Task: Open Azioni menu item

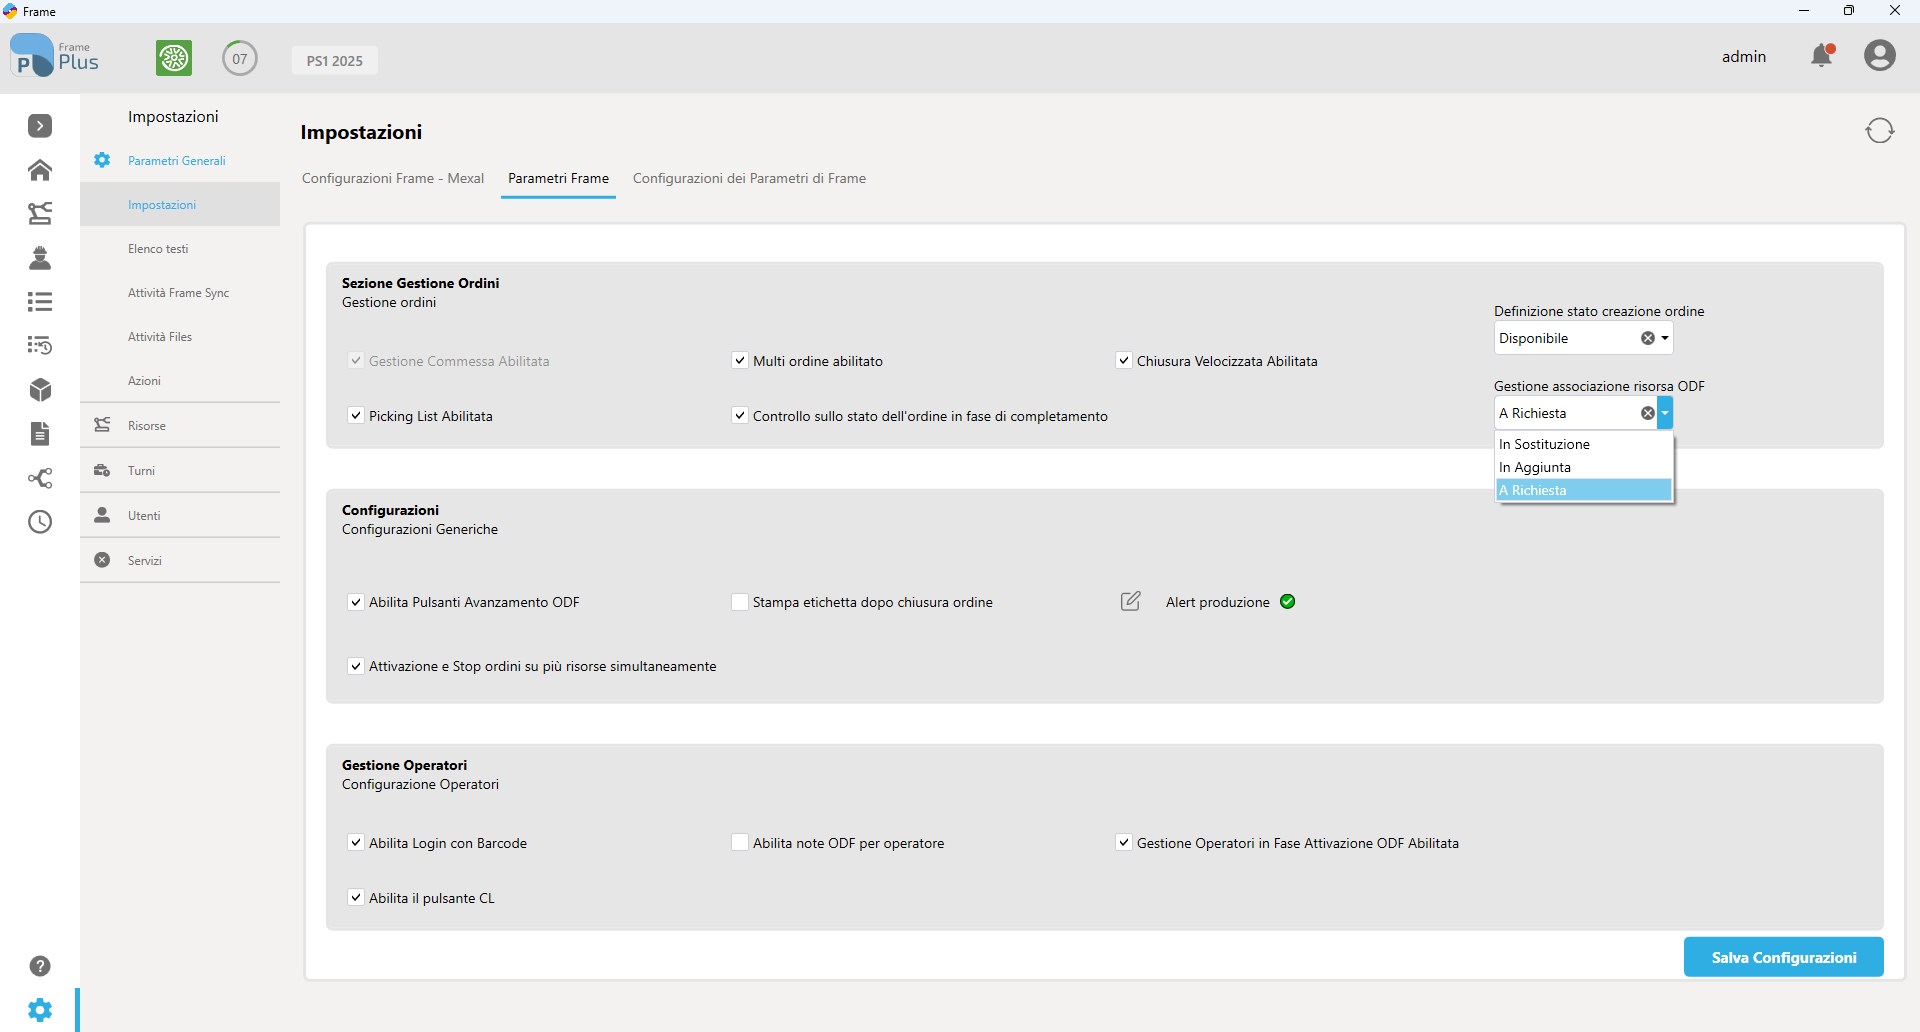Action: click(x=180, y=380)
